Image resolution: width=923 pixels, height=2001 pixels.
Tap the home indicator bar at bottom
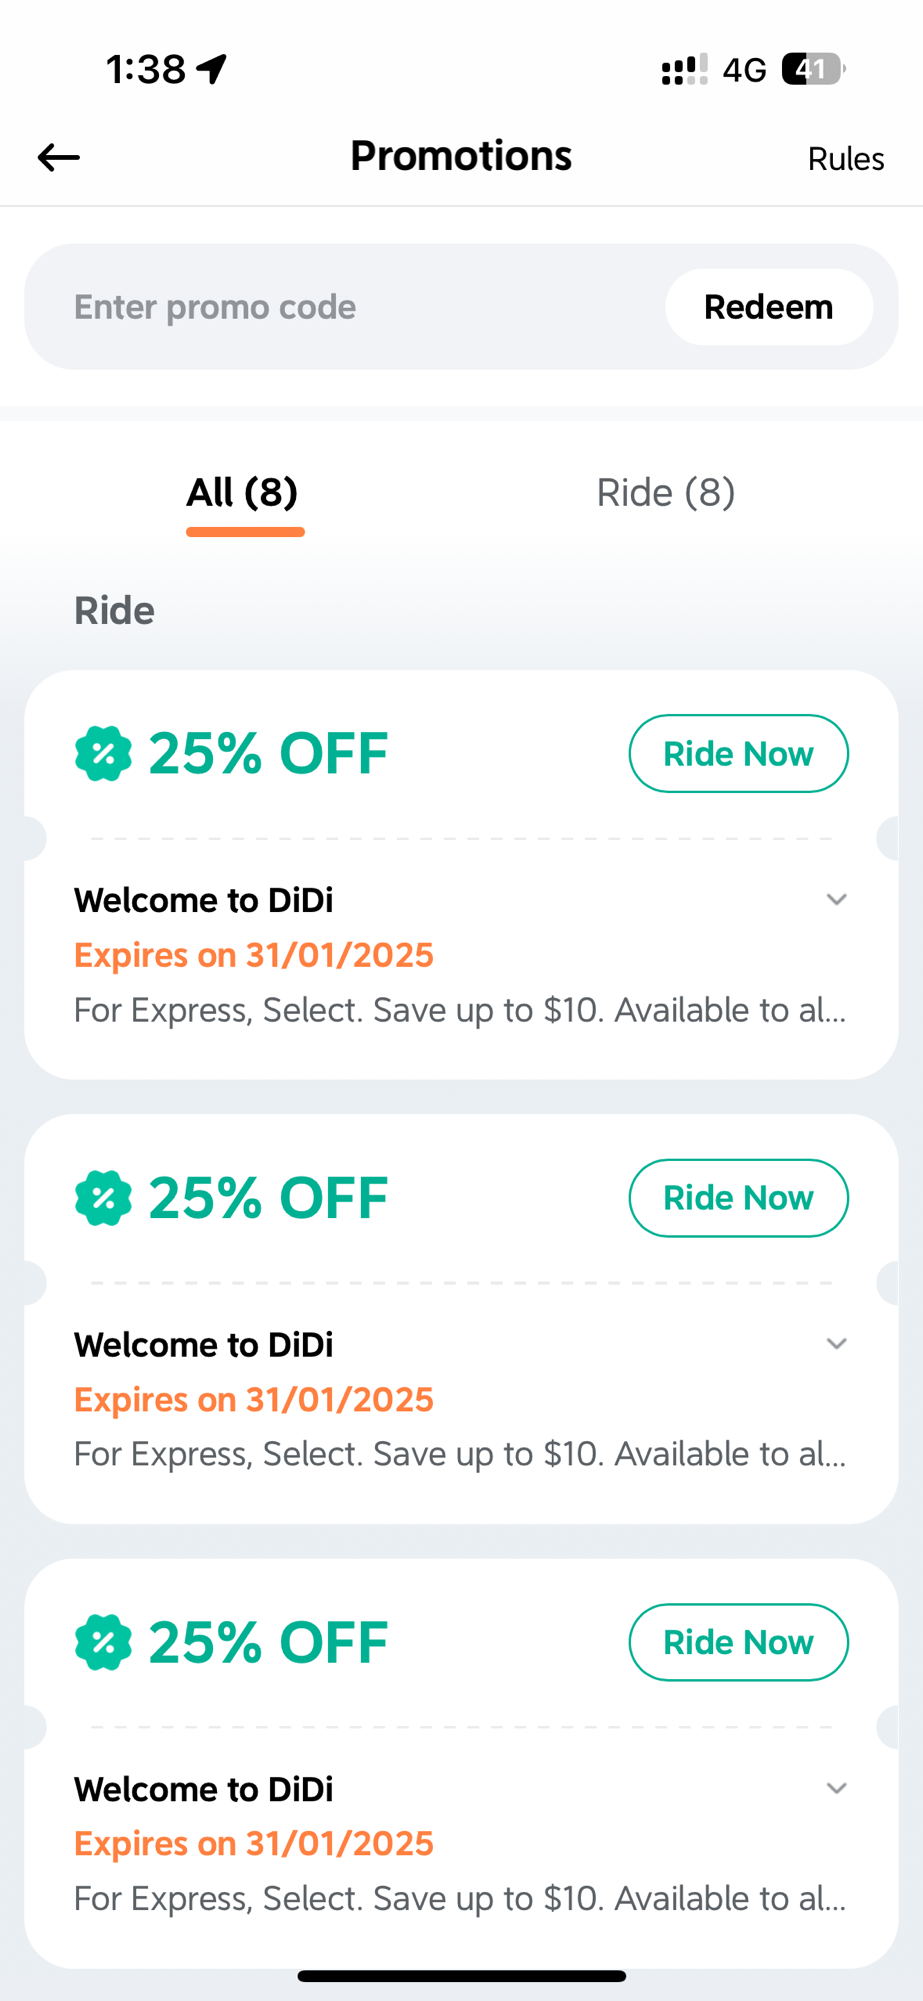(461, 1976)
